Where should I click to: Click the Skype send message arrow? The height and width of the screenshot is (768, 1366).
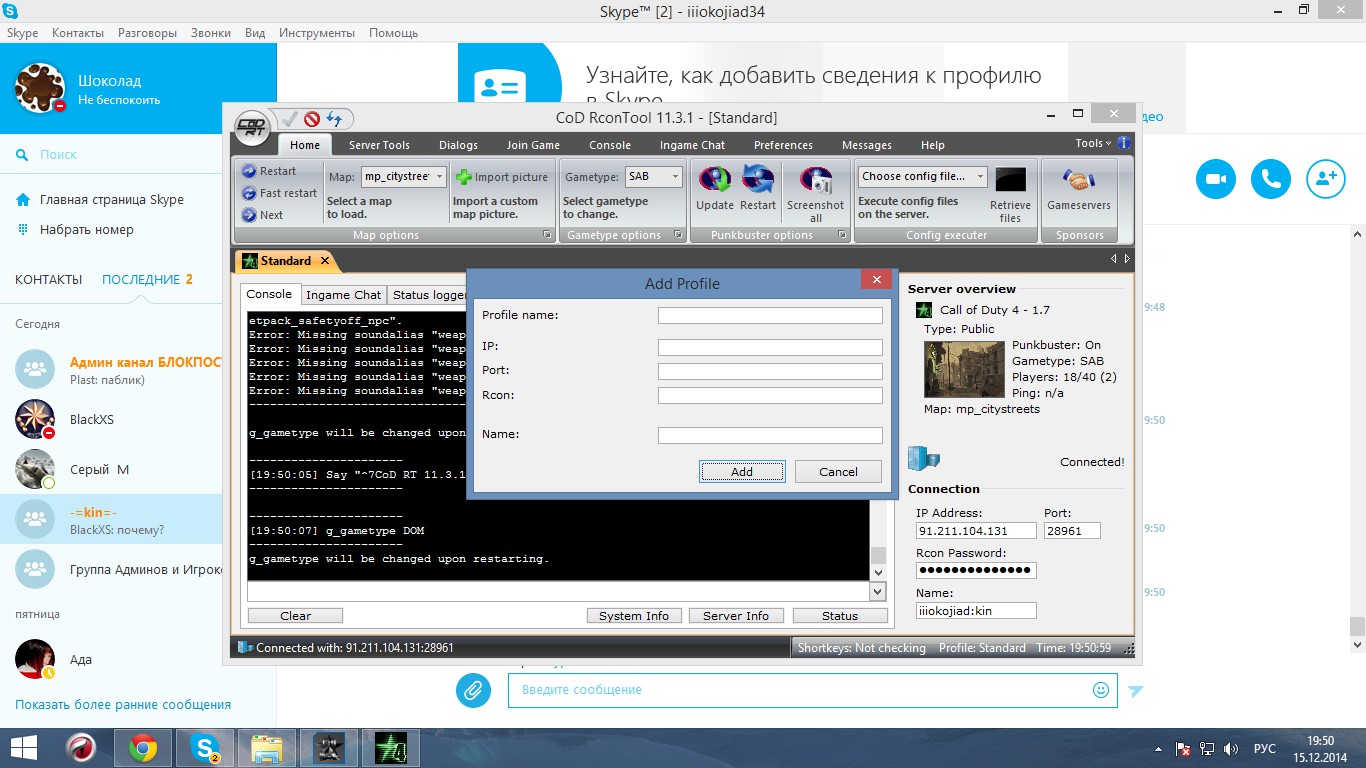(1135, 690)
